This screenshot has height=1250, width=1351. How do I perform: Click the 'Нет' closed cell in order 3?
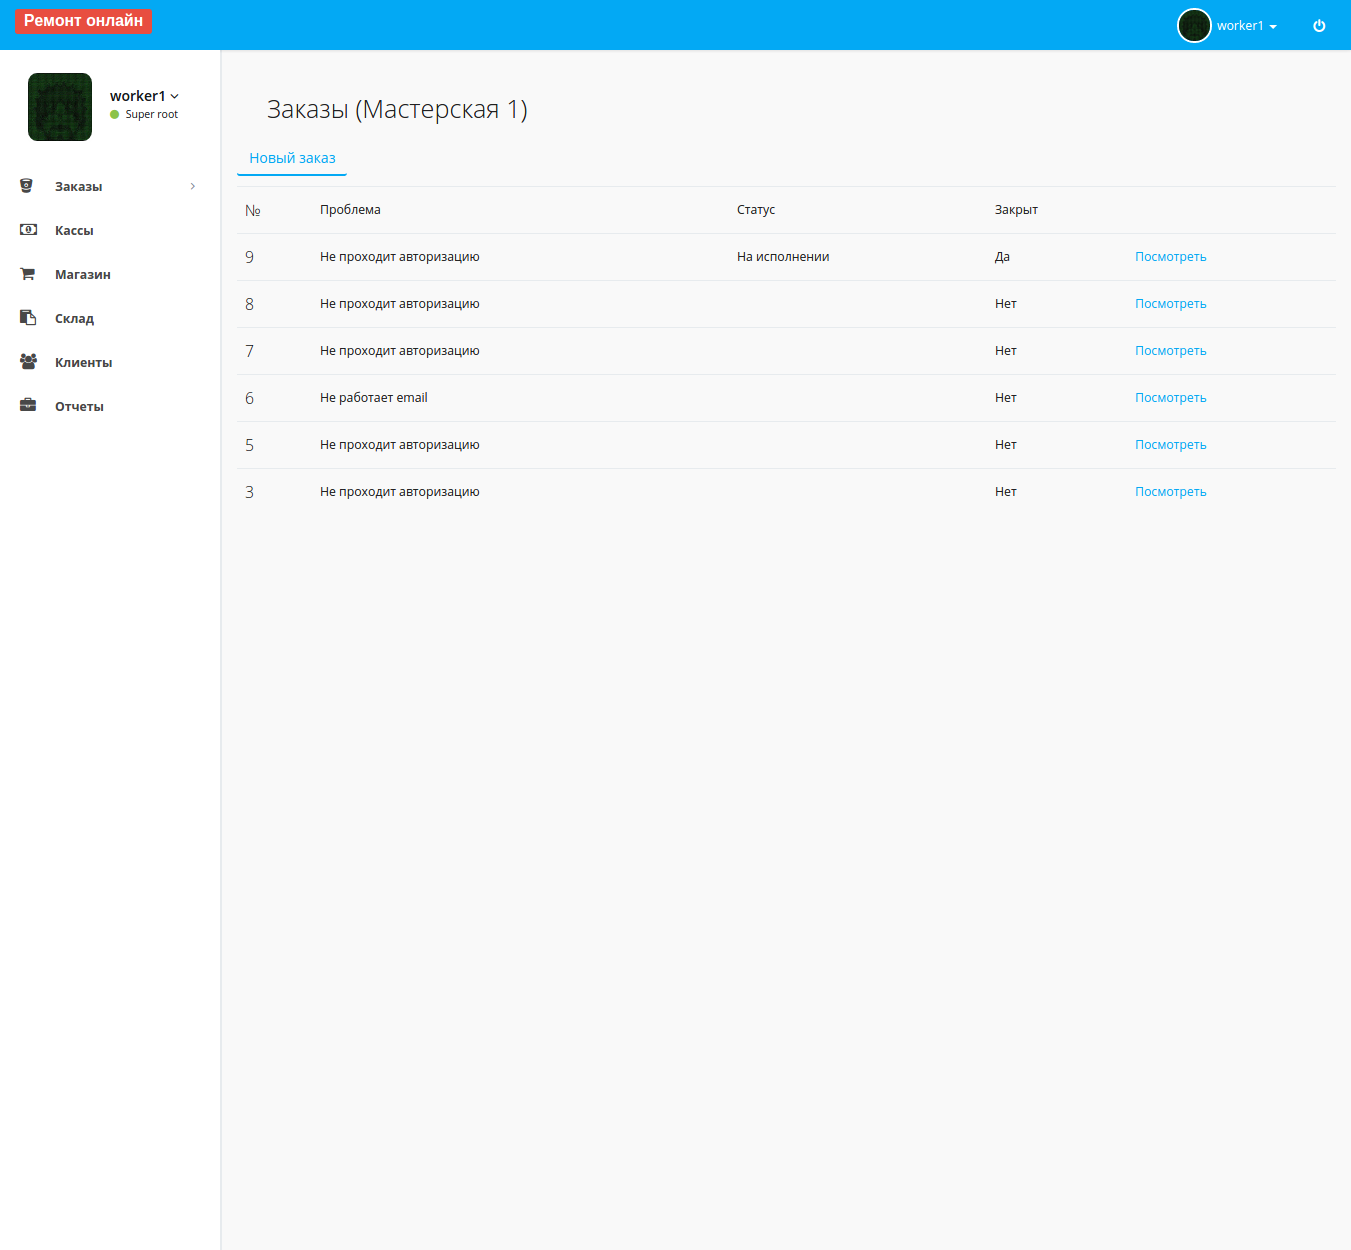(x=1006, y=492)
